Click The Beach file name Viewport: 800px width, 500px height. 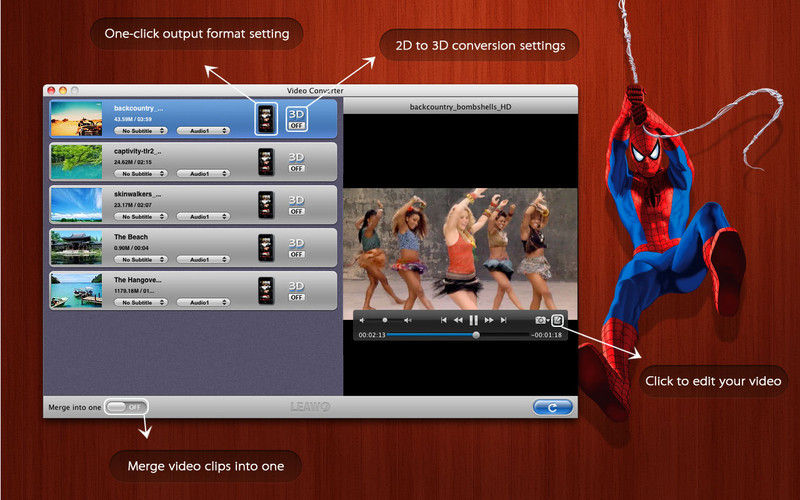(x=131, y=237)
